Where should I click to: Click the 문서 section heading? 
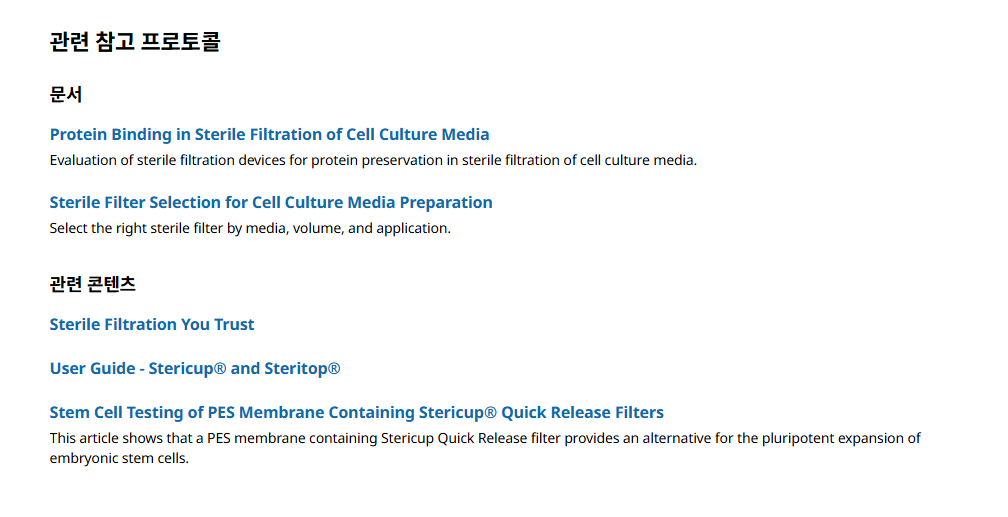(66, 95)
